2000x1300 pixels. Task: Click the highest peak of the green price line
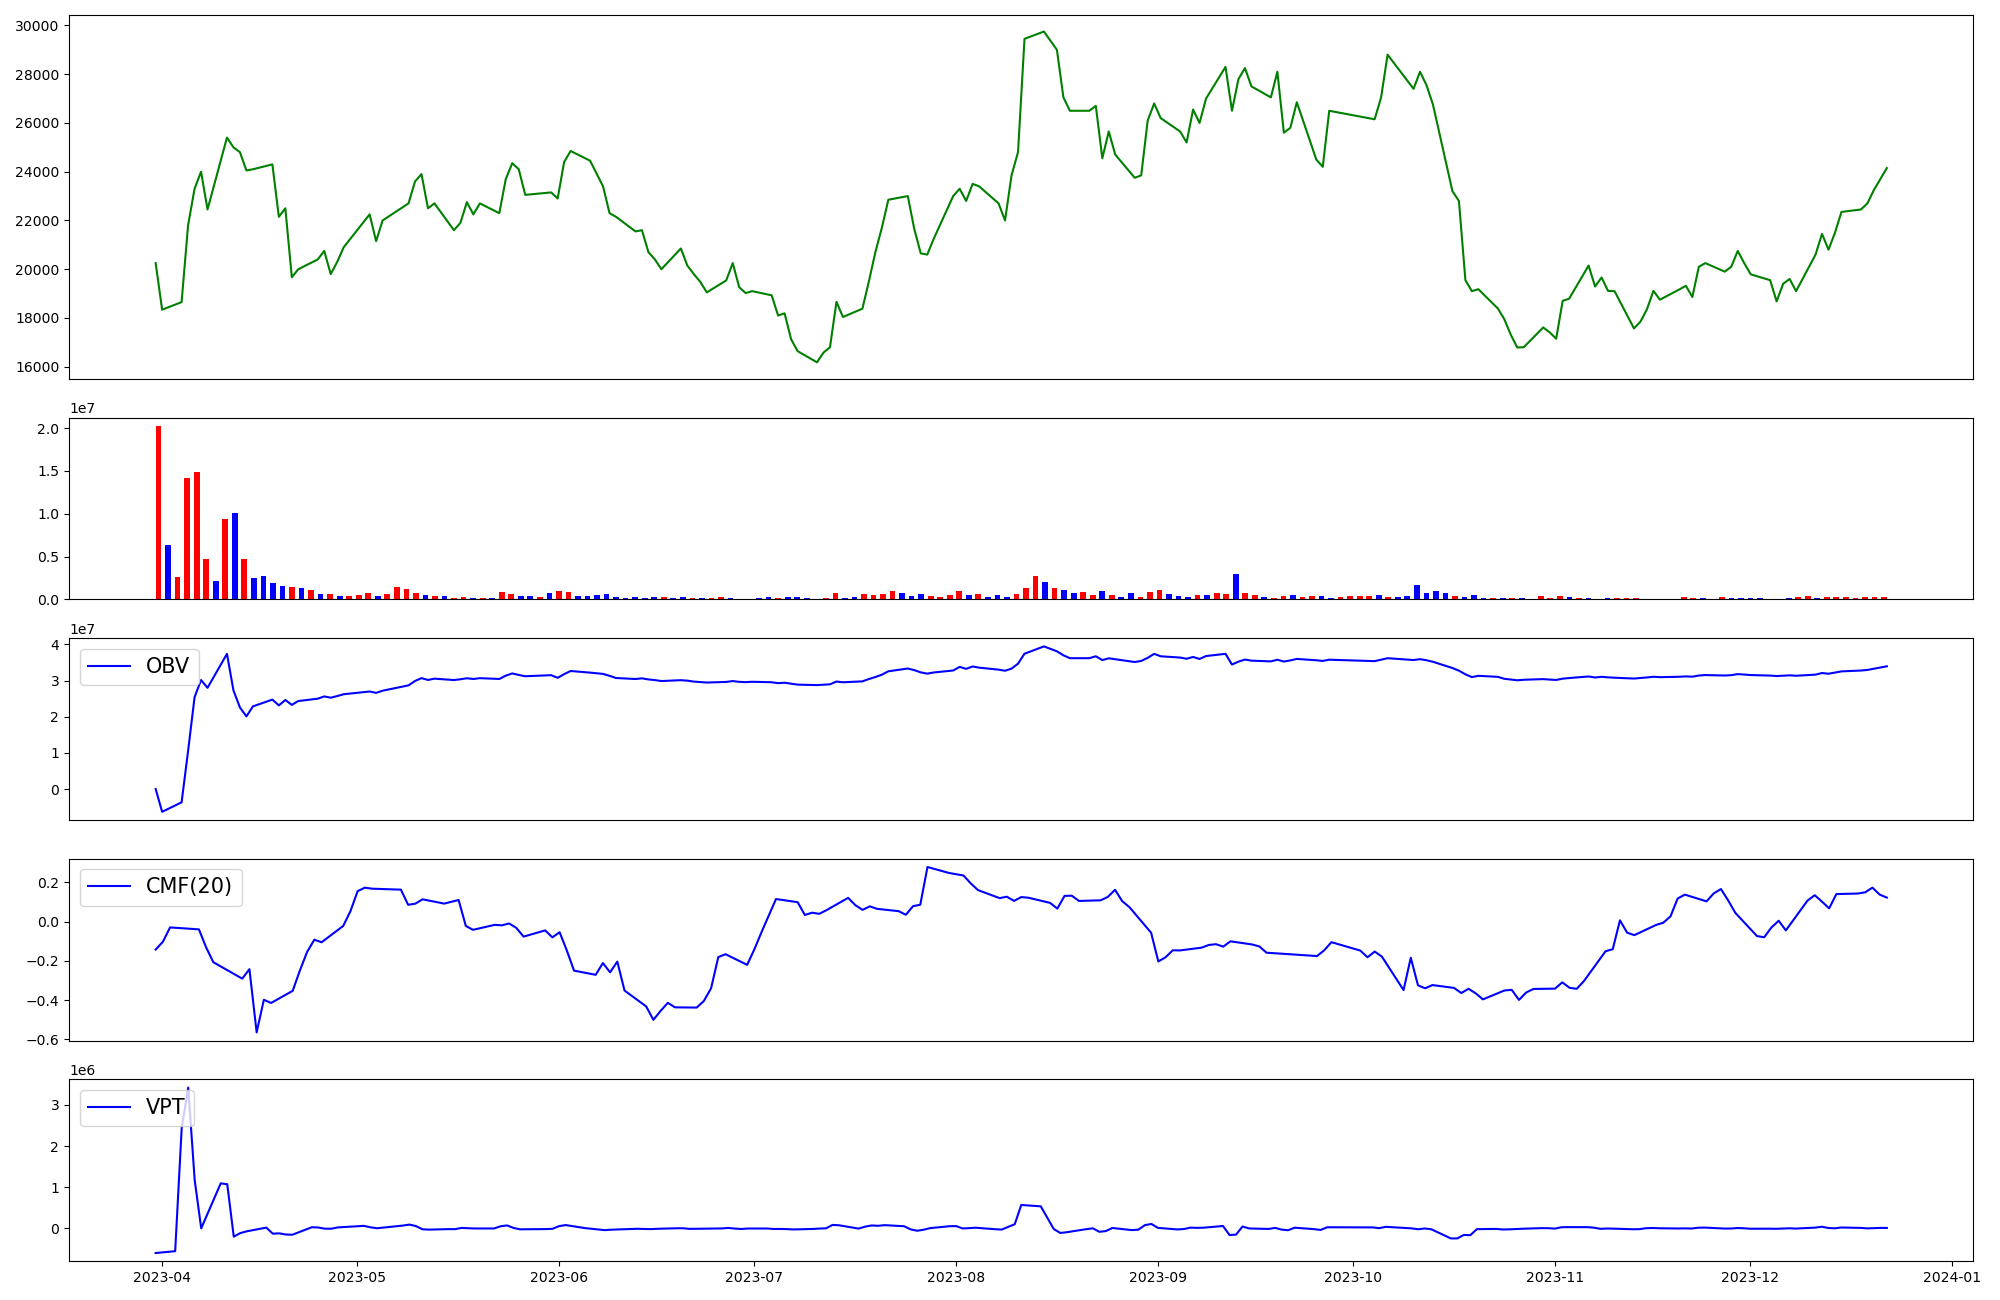1043,32
